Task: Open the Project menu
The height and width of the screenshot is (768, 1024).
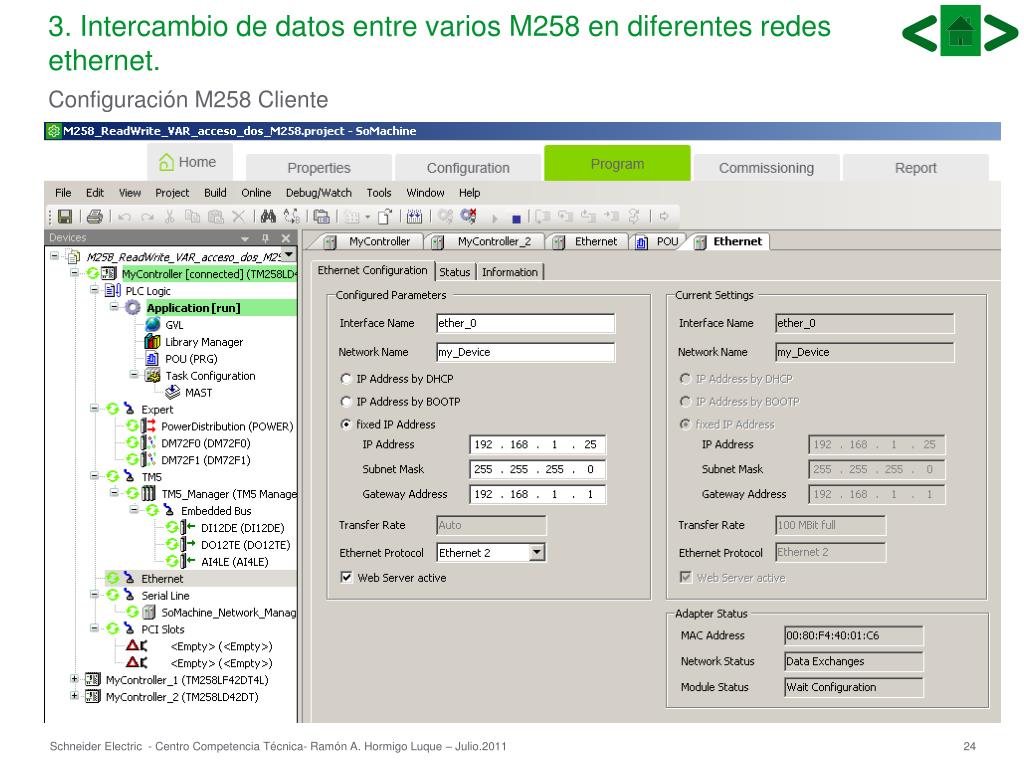Action: tap(172, 193)
